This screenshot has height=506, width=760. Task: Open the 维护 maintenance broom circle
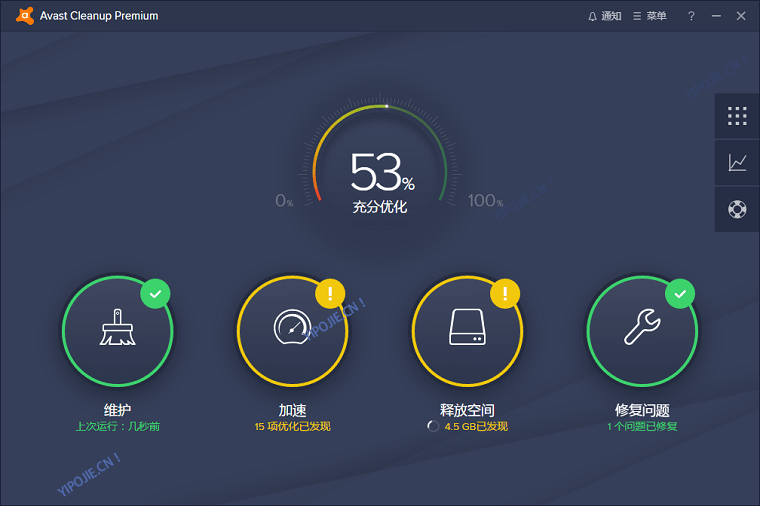[118, 331]
